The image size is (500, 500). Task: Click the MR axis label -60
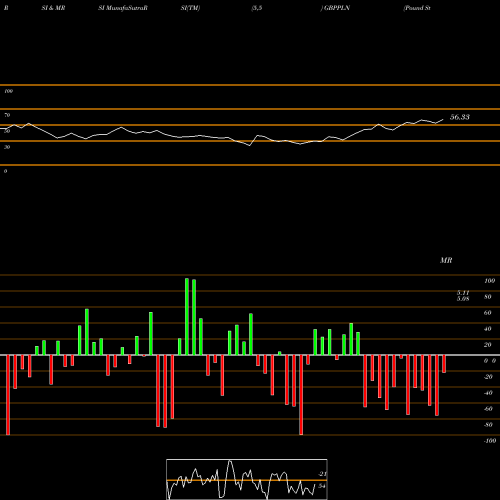point(488,409)
